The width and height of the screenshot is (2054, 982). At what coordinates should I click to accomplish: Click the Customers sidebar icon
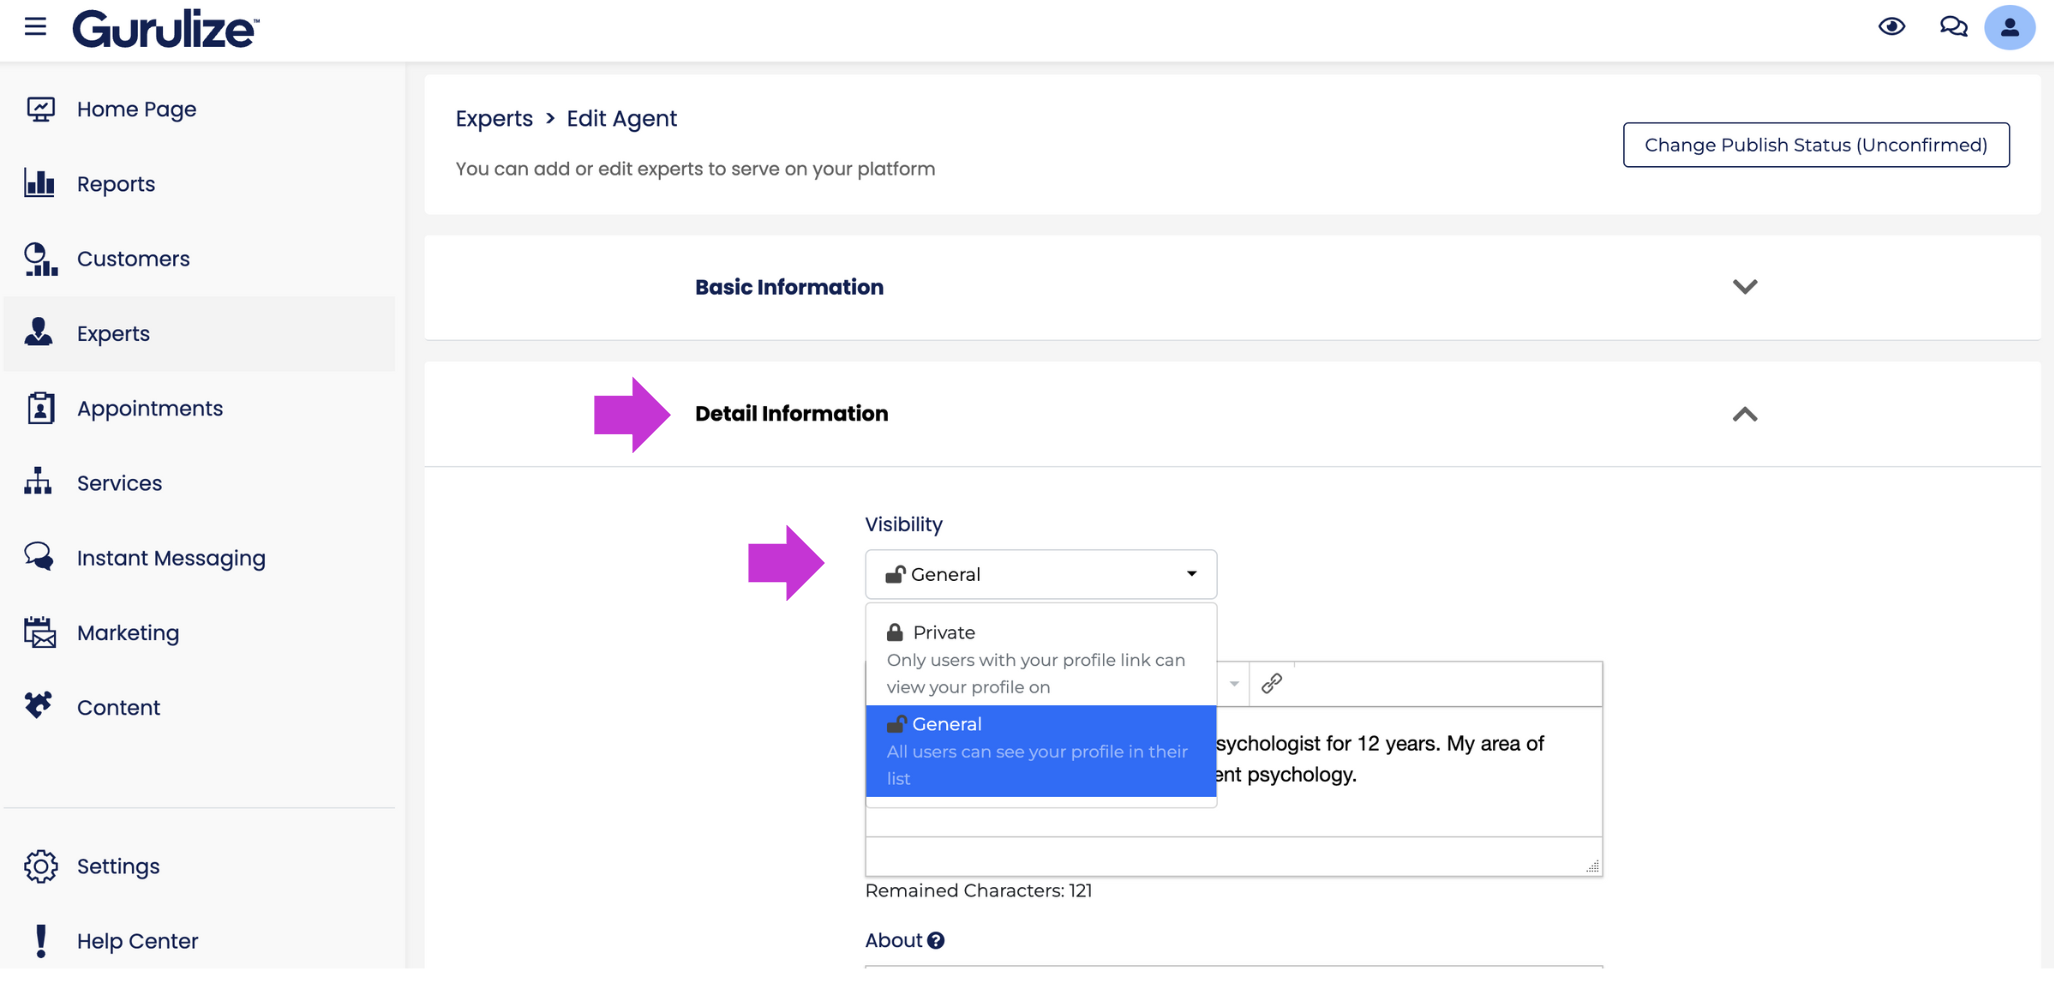40,259
